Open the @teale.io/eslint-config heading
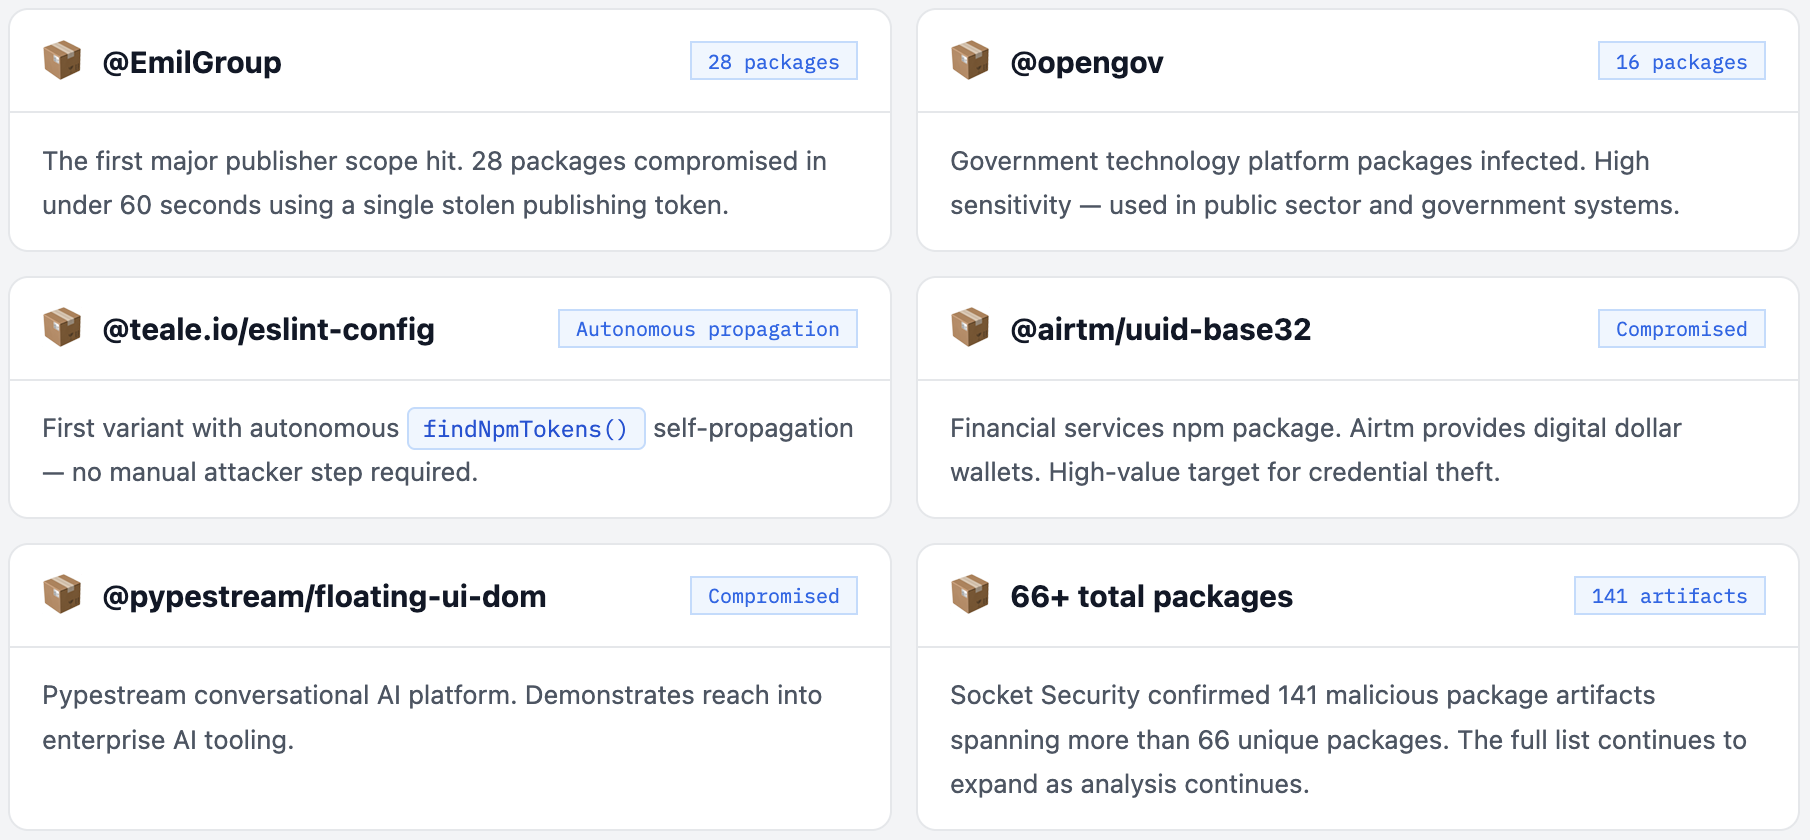Viewport: 1810px width, 840px height. (268, 329)
